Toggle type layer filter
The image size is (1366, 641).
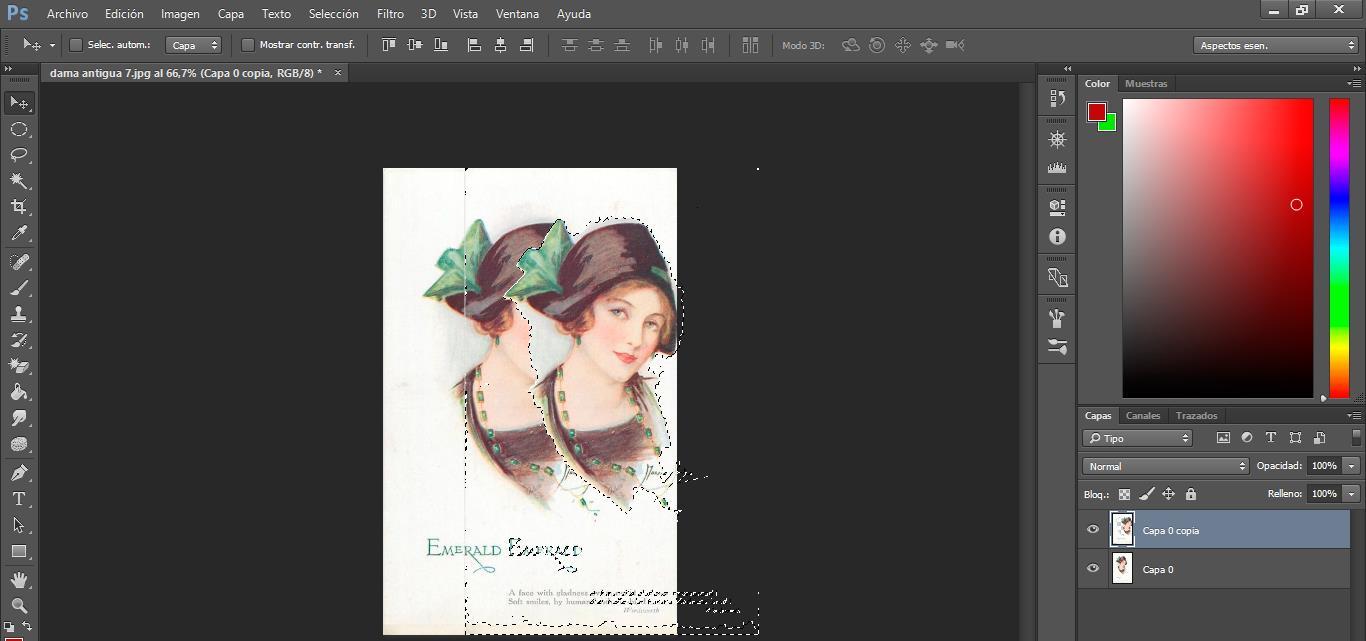pyautogui.click(x=1271, y=438)
